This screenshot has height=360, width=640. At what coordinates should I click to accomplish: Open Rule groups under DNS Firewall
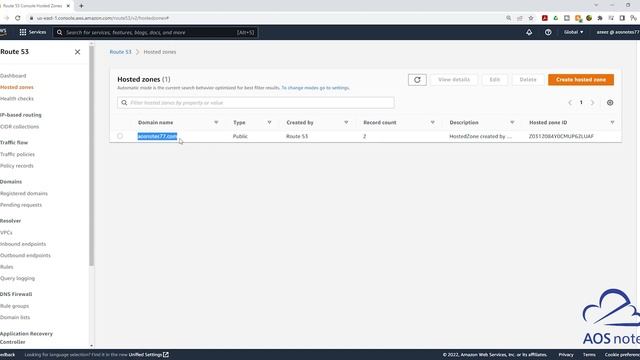click(15, 306)
